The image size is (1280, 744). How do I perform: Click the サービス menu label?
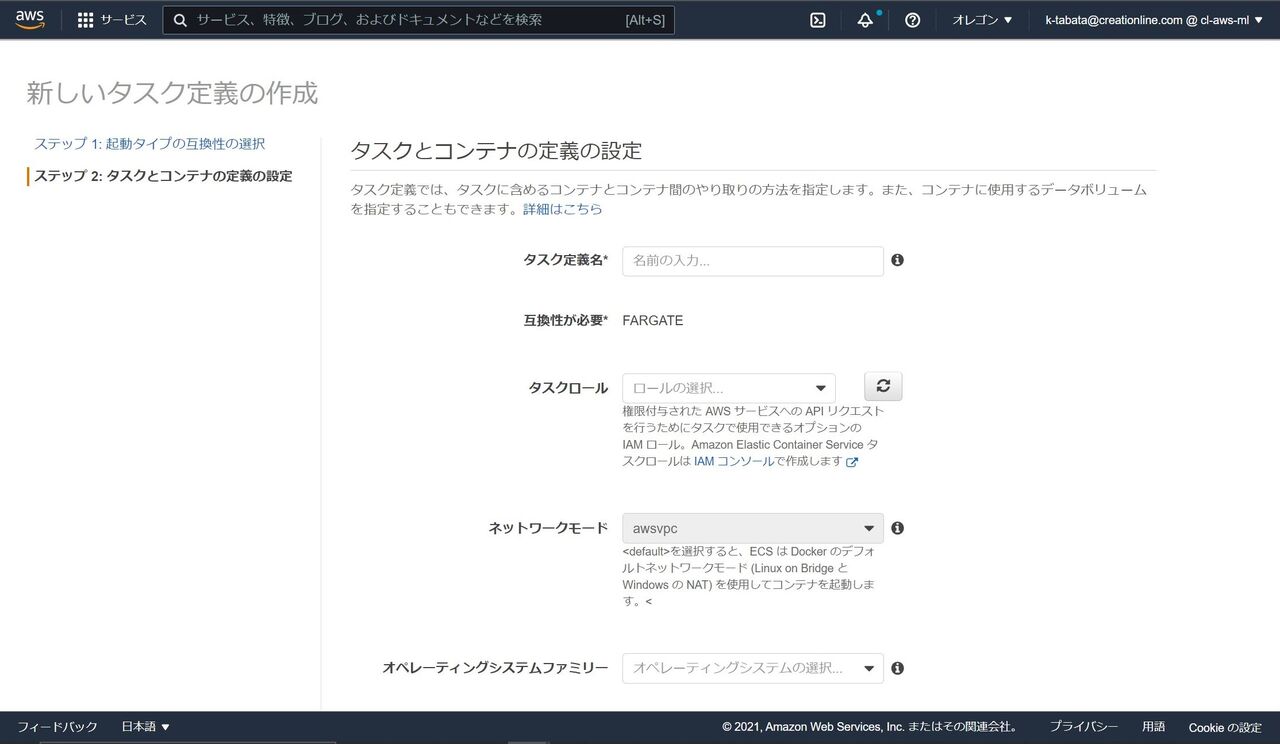click(x=123, y=20)
